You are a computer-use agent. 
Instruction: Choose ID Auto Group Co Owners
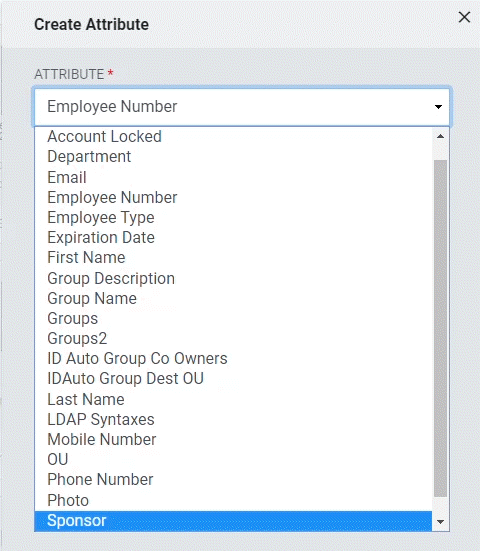coord(233,358)
